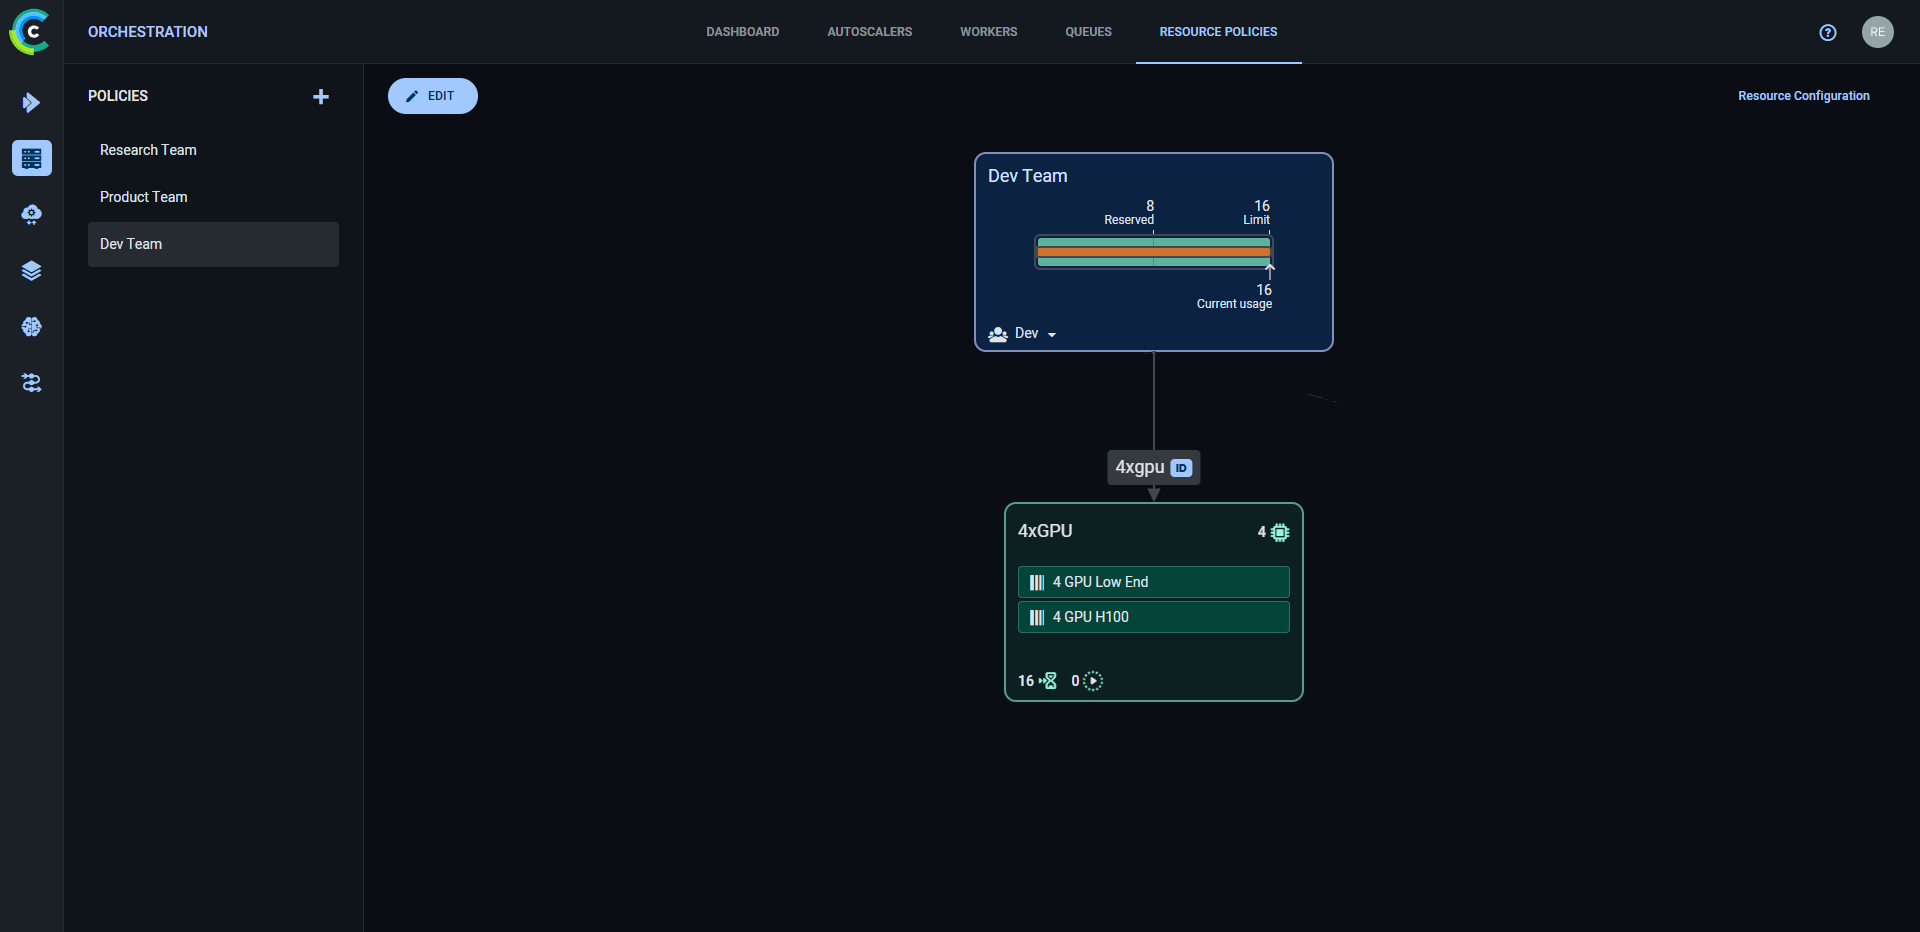Switch to the Dashboard tab
Screen dimensions: 1920x932
pyautogui.click(x=742, y=32)
